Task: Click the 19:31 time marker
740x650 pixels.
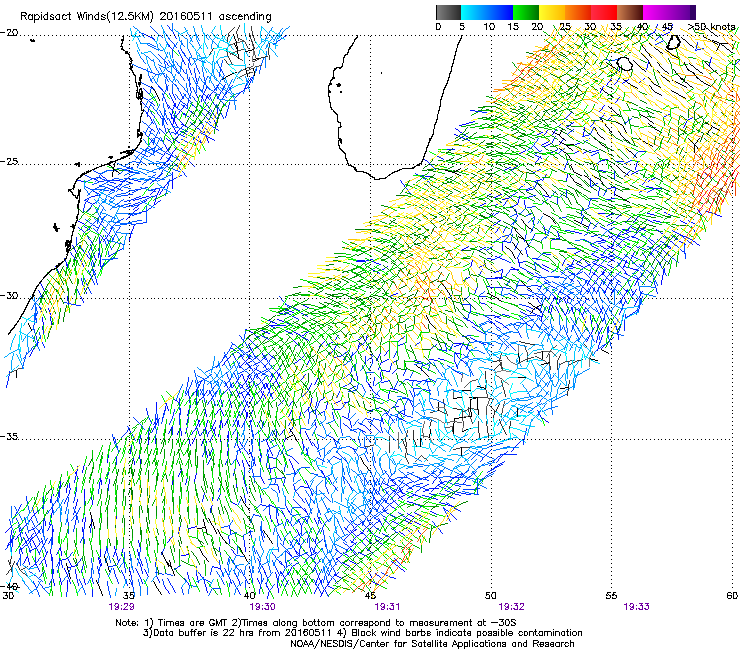Action: (x=387, y=607)
